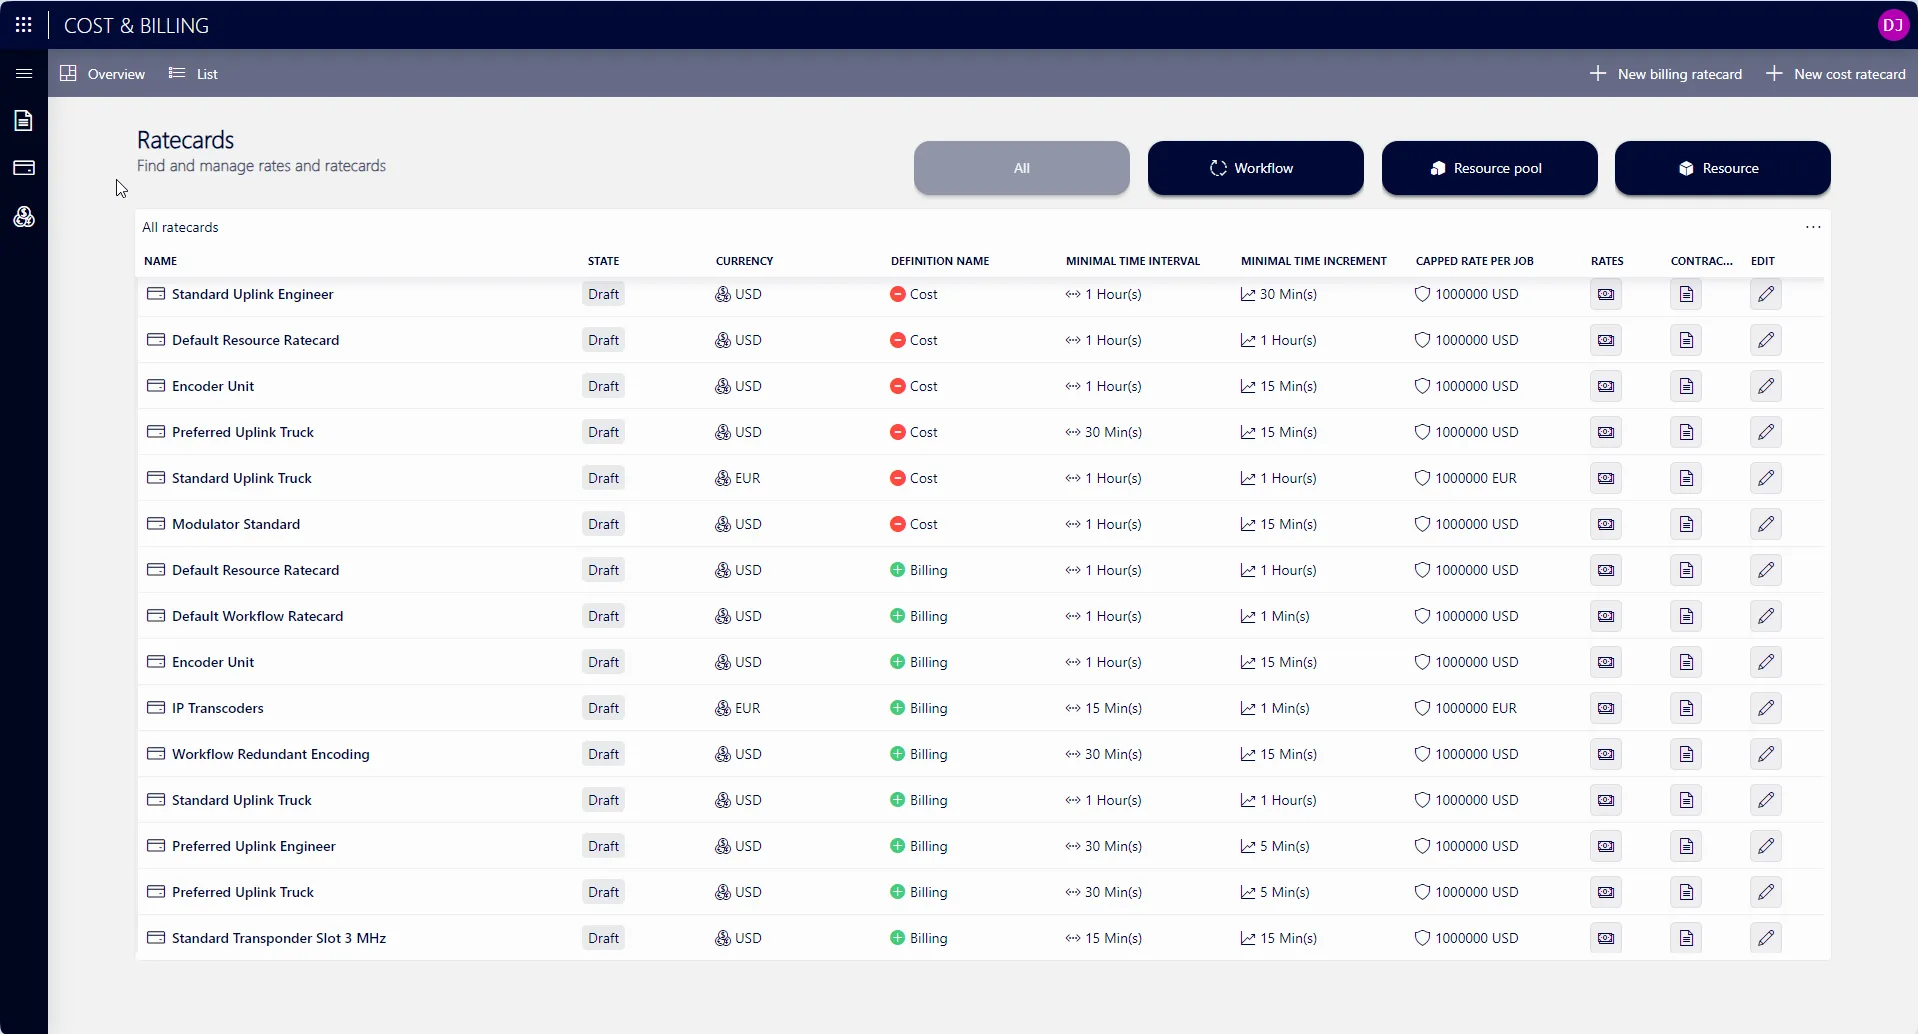Edit the IP Transcoders ratecard

point(1766,708)
